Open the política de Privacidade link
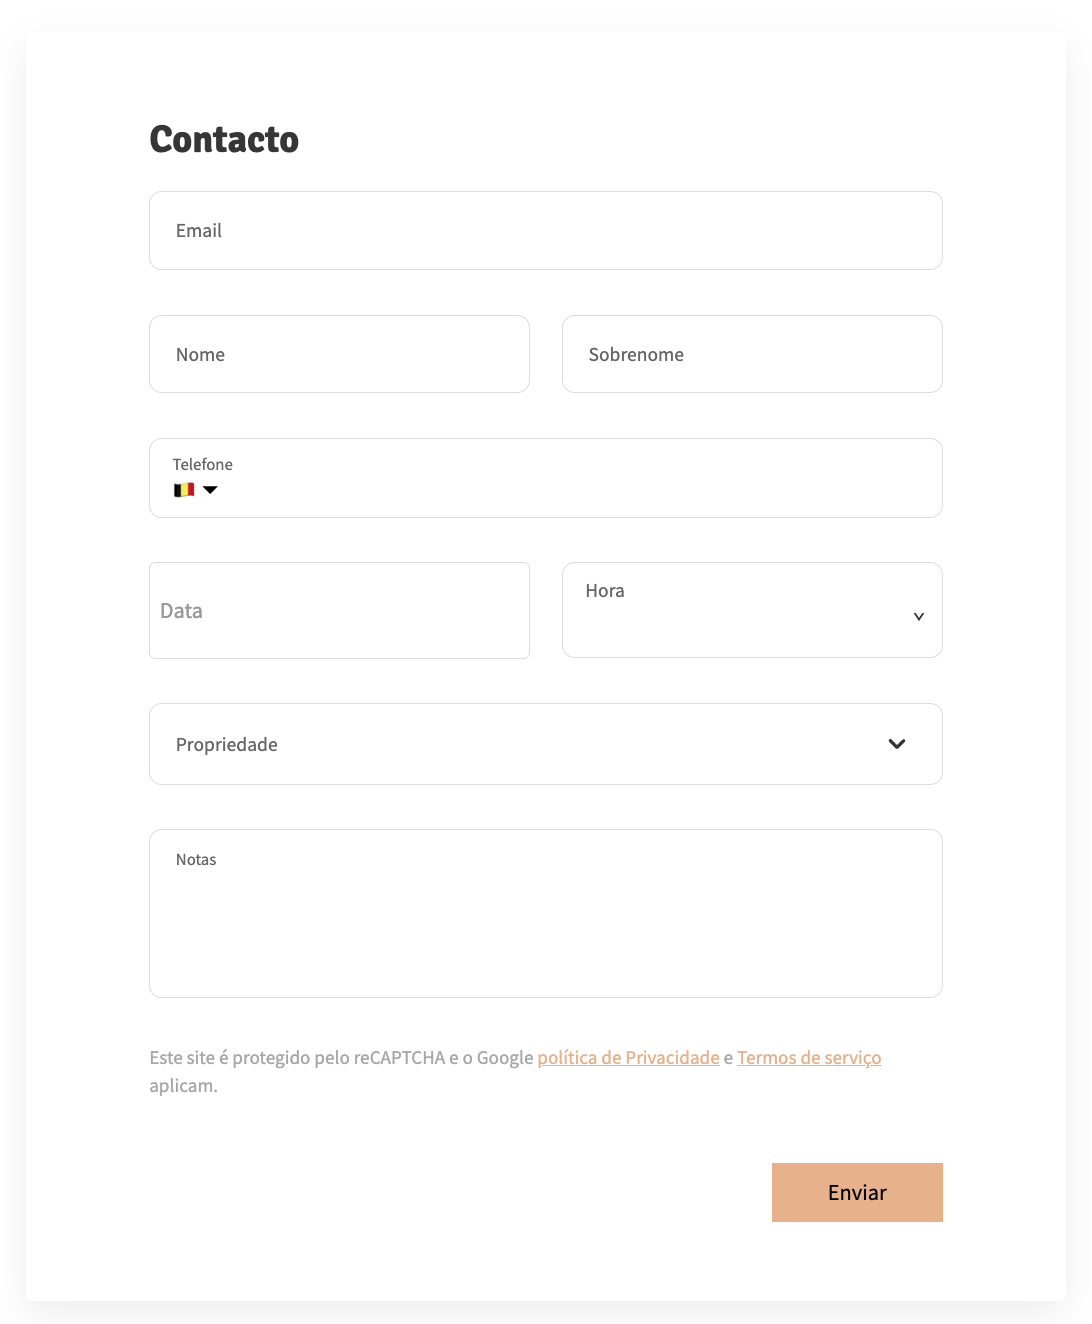Screen dimensions: 1092x1324 coord(628,1057)
